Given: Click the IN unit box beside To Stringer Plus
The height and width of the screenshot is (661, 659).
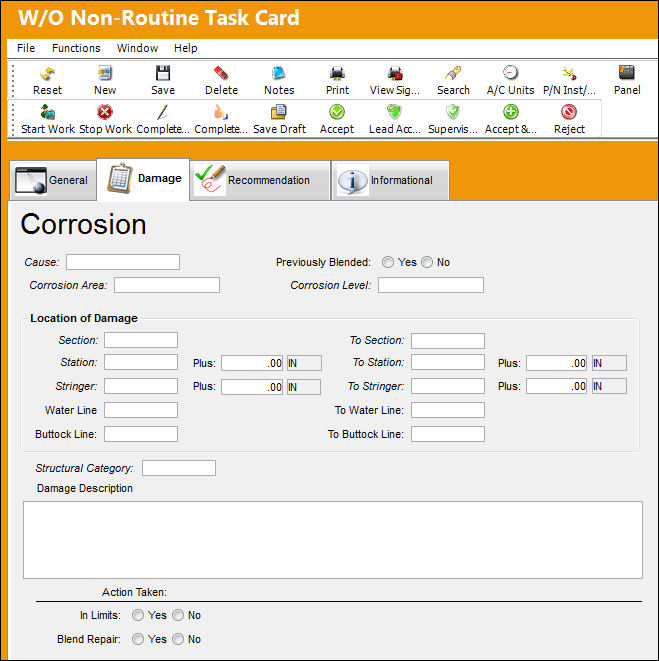Looking at the screenshot, I should coord(609,386).
